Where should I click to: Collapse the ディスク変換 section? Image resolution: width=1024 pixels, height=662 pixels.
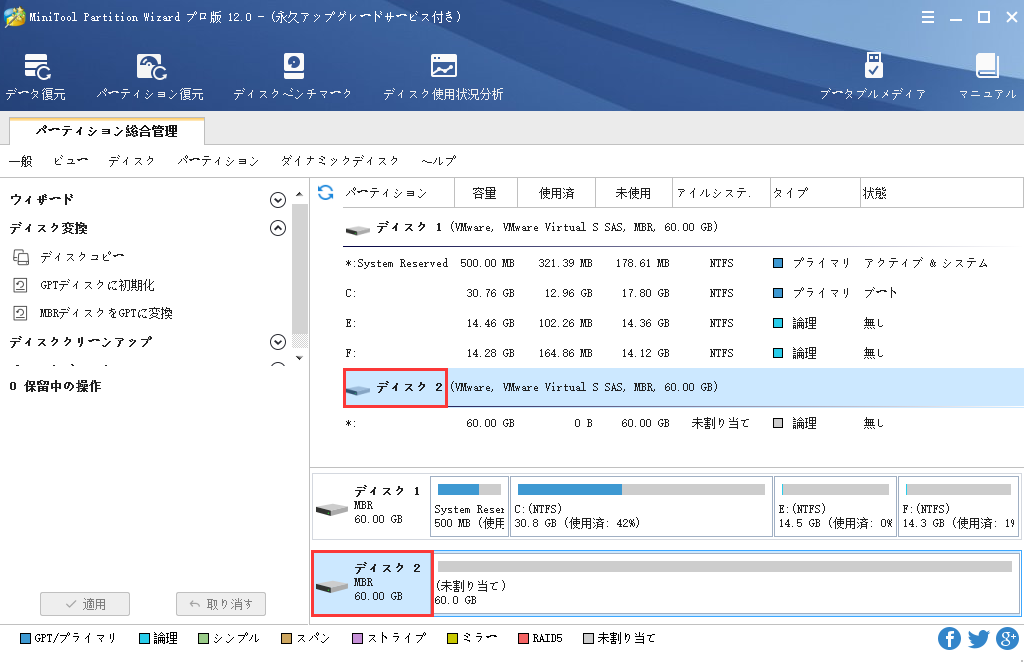click(278, 228)
